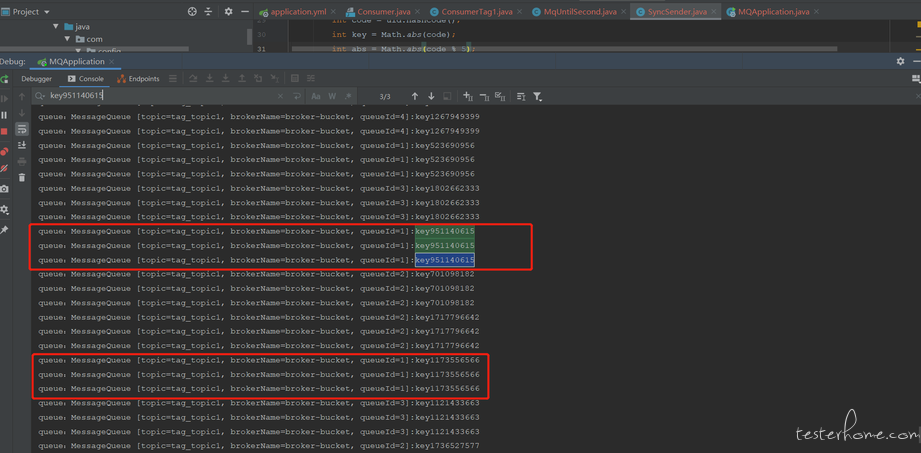The image size is (921, 453).
Task: Jump up the console stack trace
Action: tap(22, 96)
